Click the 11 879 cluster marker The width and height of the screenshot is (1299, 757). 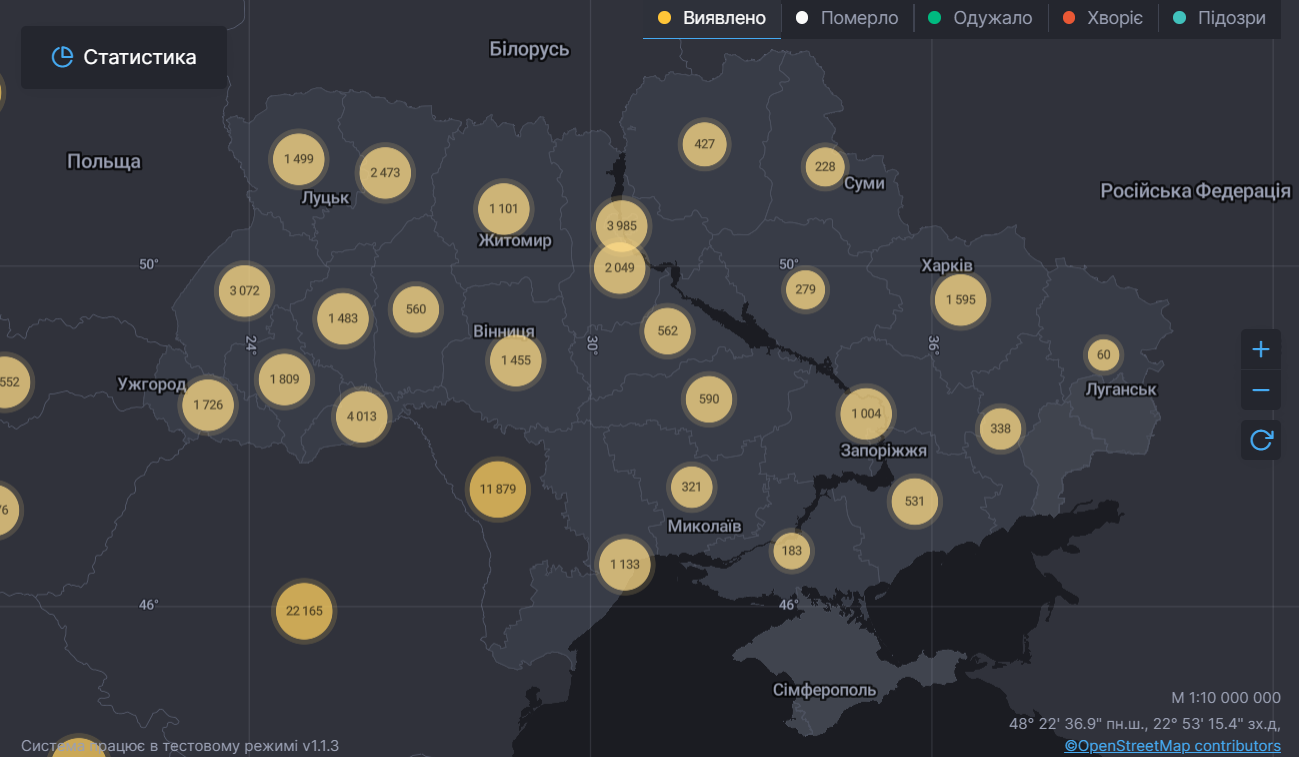pyautogui.click(x=498, y=489)
